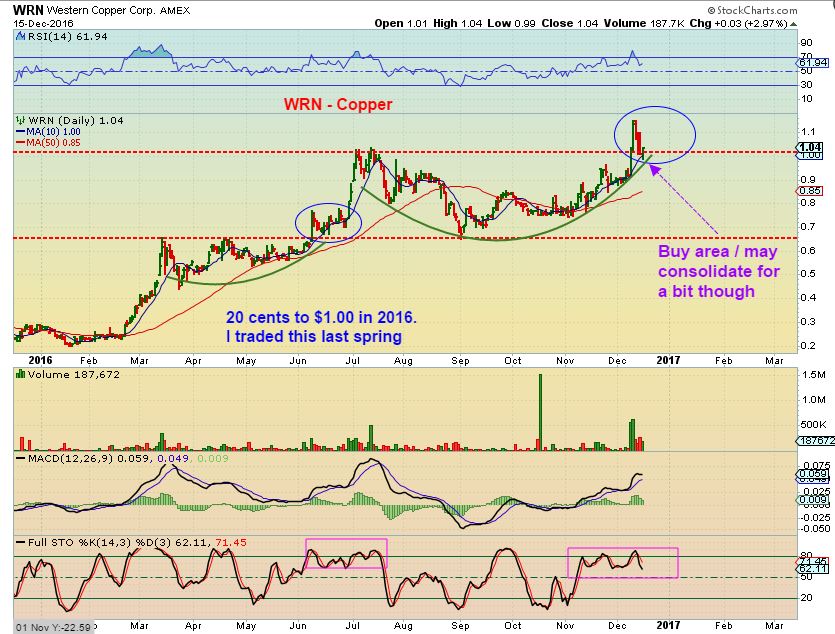Click the up arrow after Chg +2.97%

pyautogui.click(x=793, y=24)
